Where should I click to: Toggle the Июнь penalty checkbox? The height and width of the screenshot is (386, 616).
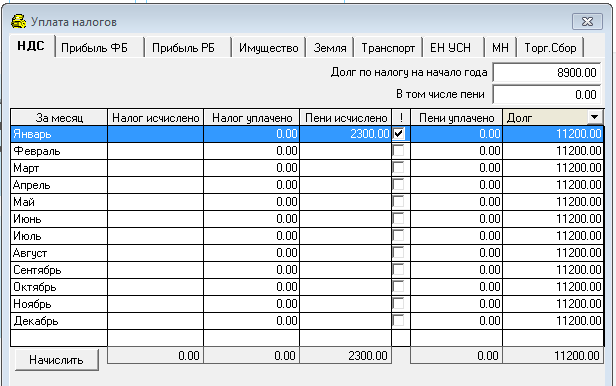(x=398, y=219)
